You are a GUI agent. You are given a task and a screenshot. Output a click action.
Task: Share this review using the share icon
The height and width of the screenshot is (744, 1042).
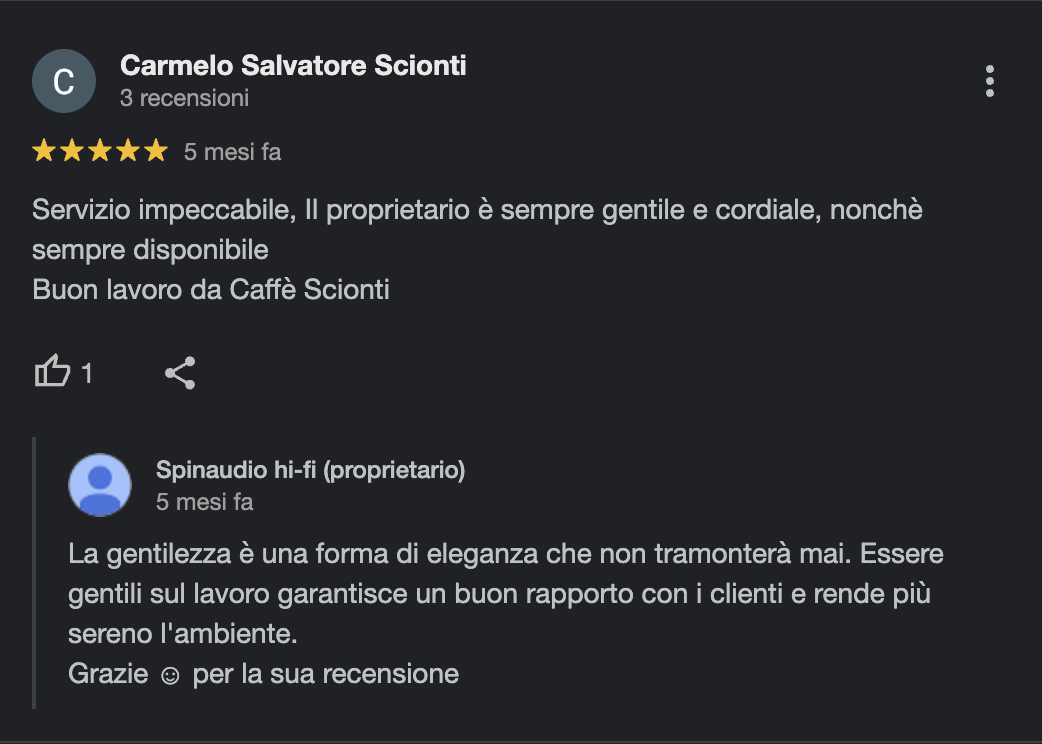[180, 373]
